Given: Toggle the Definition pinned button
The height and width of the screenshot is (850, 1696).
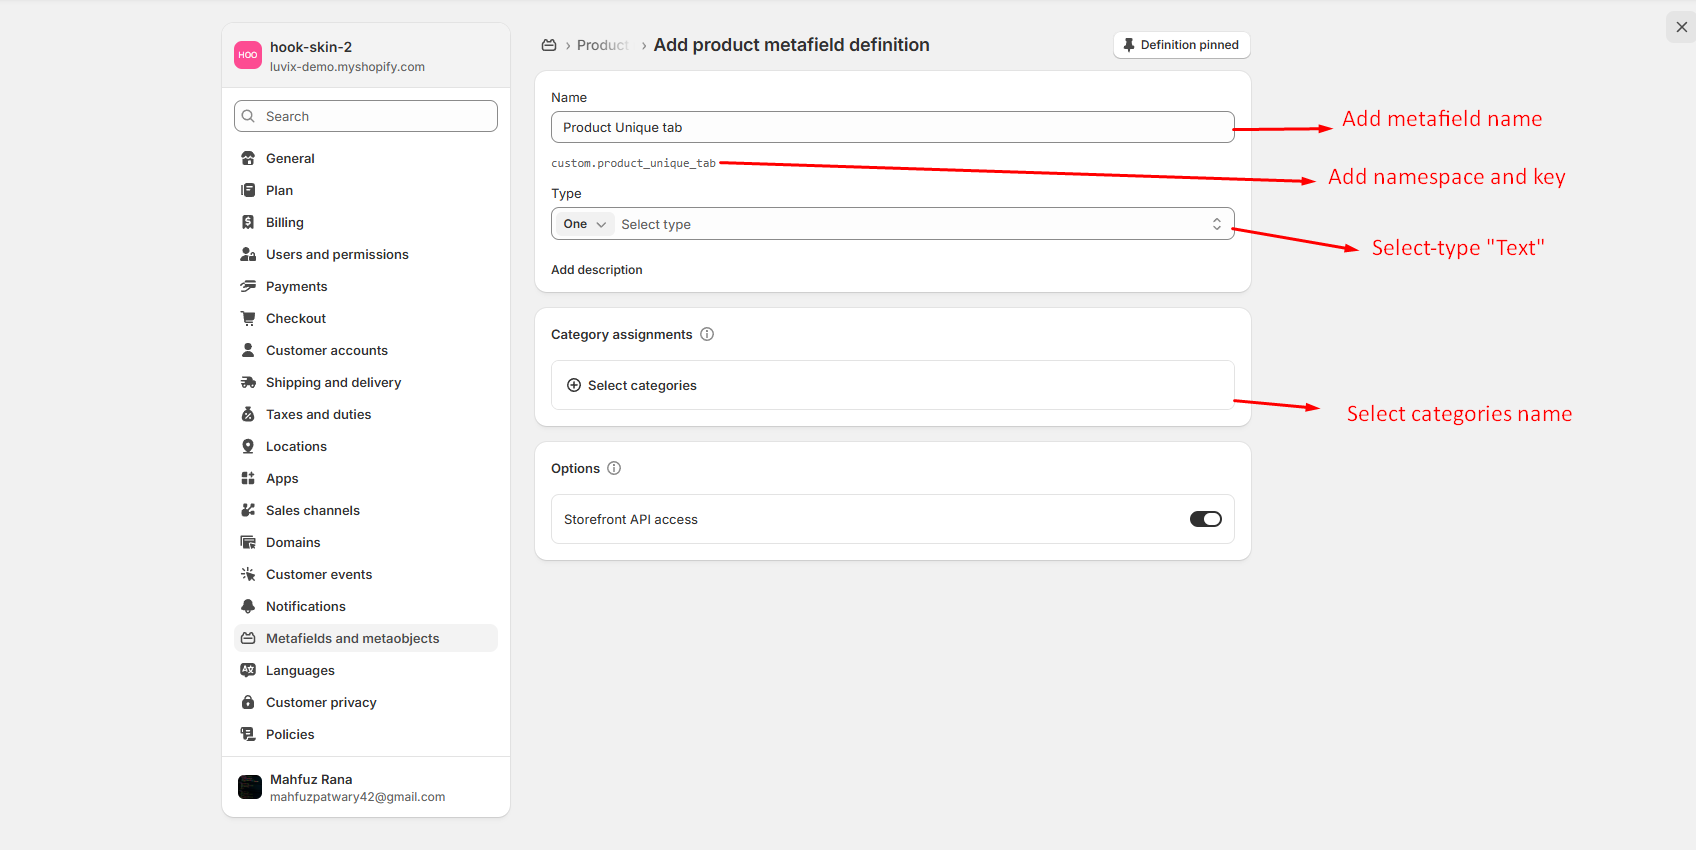Looking at the screenshot, I should 1181,45.
